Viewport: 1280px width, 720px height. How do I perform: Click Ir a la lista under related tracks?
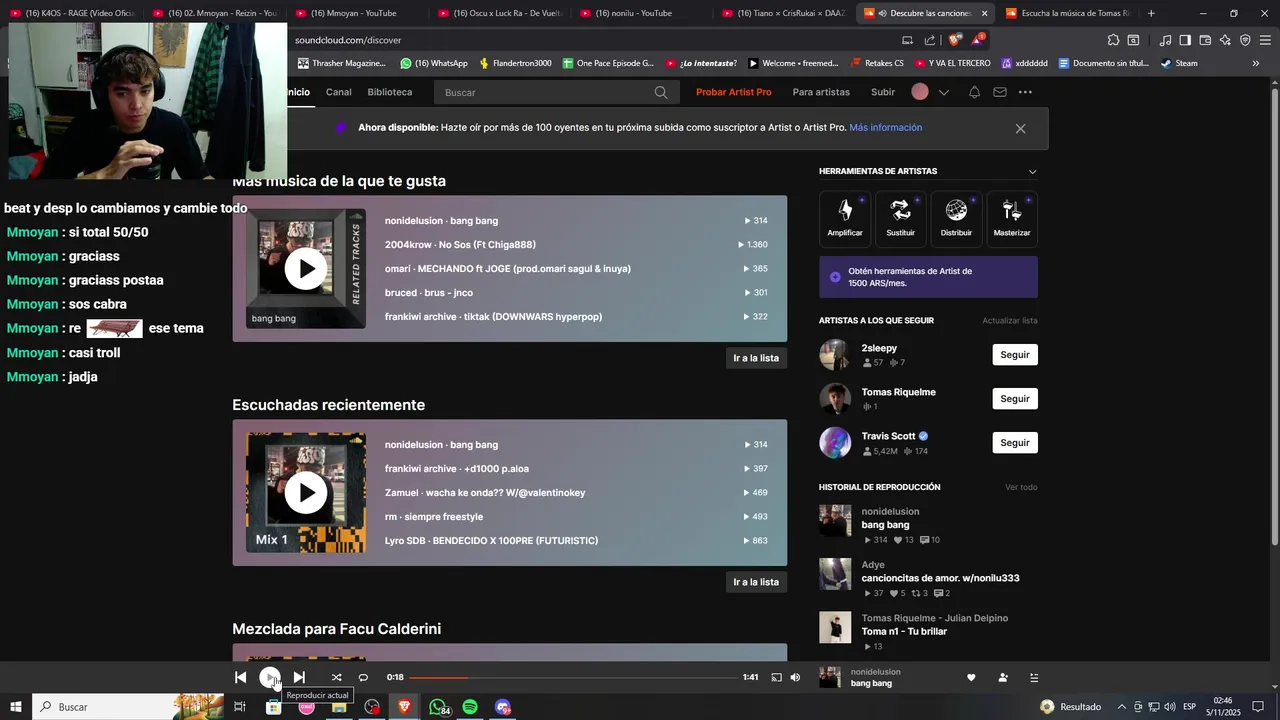click(756, 358)
